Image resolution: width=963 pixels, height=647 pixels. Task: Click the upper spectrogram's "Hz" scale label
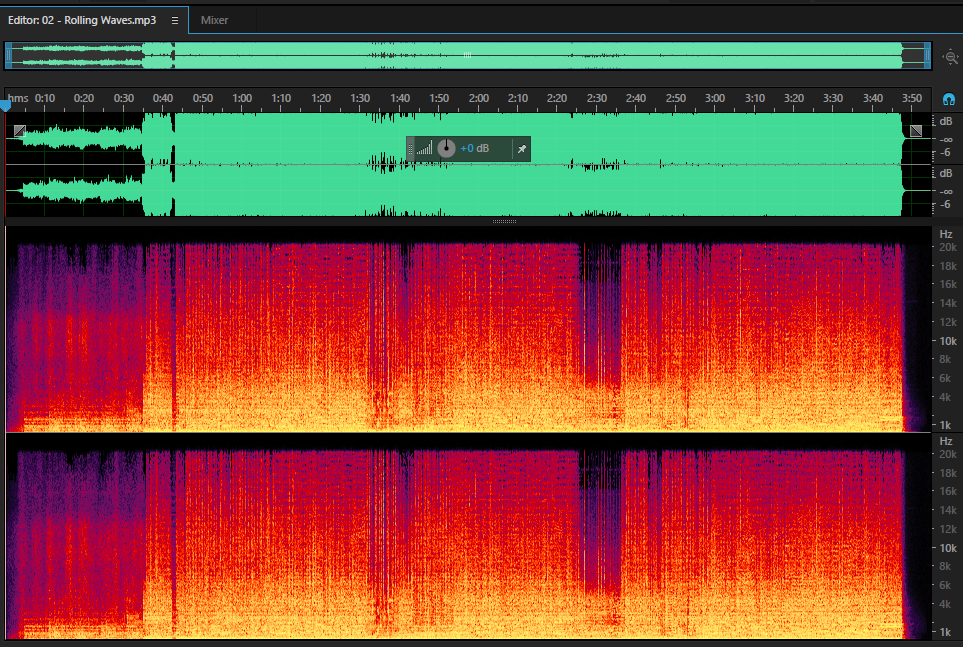click(946, 234)
